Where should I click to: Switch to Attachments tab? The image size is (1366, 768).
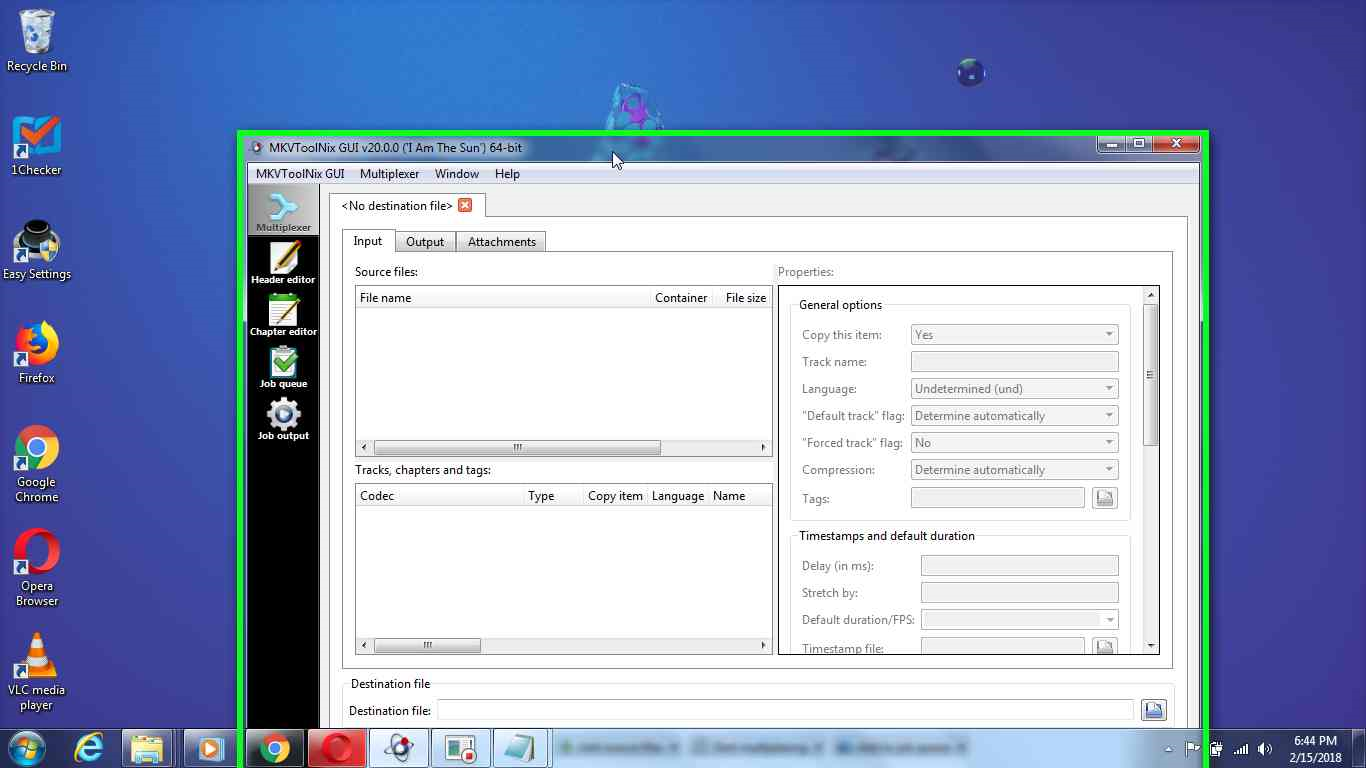click(x=501, y=242)
